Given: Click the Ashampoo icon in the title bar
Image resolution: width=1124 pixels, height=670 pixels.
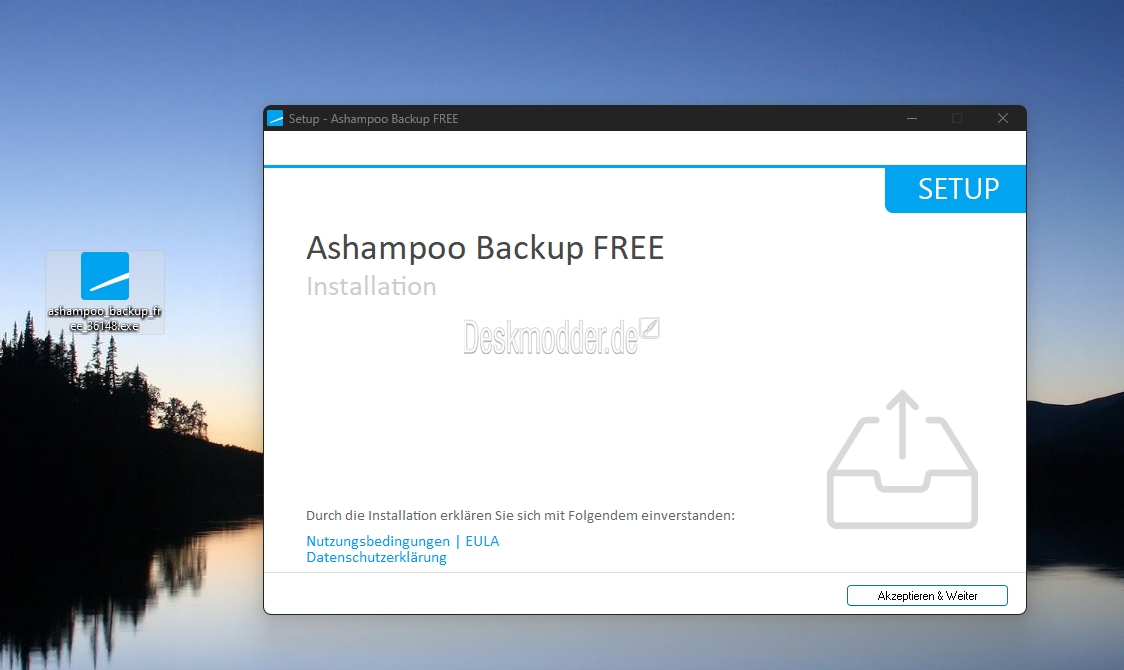Looking at the screenshot, I should pos(275,118).
